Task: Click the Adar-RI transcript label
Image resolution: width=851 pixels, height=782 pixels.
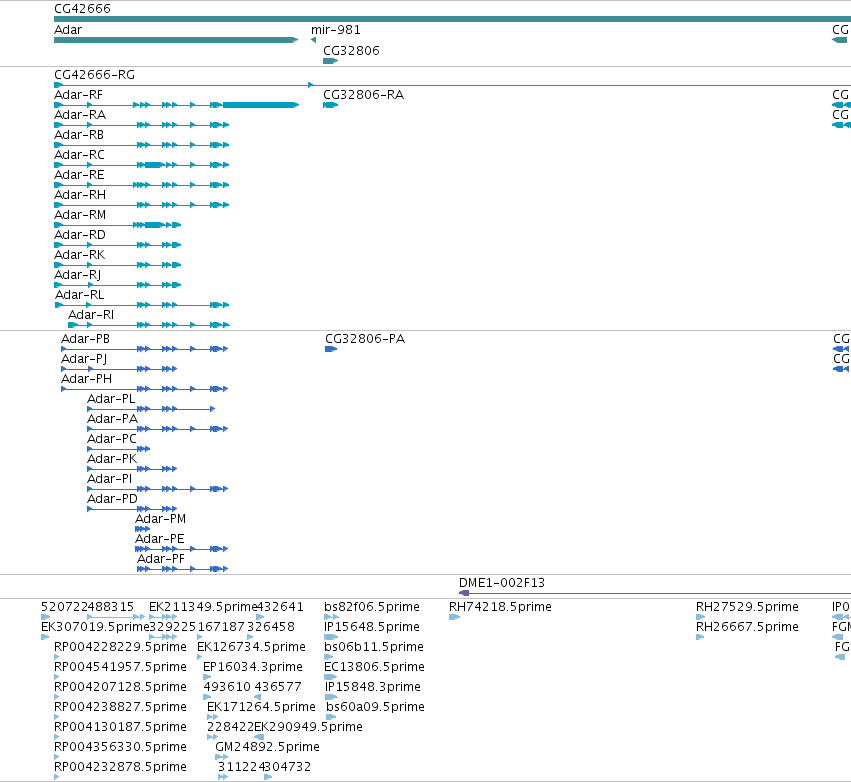Action: pyautogui.click(x=91, y=315)
